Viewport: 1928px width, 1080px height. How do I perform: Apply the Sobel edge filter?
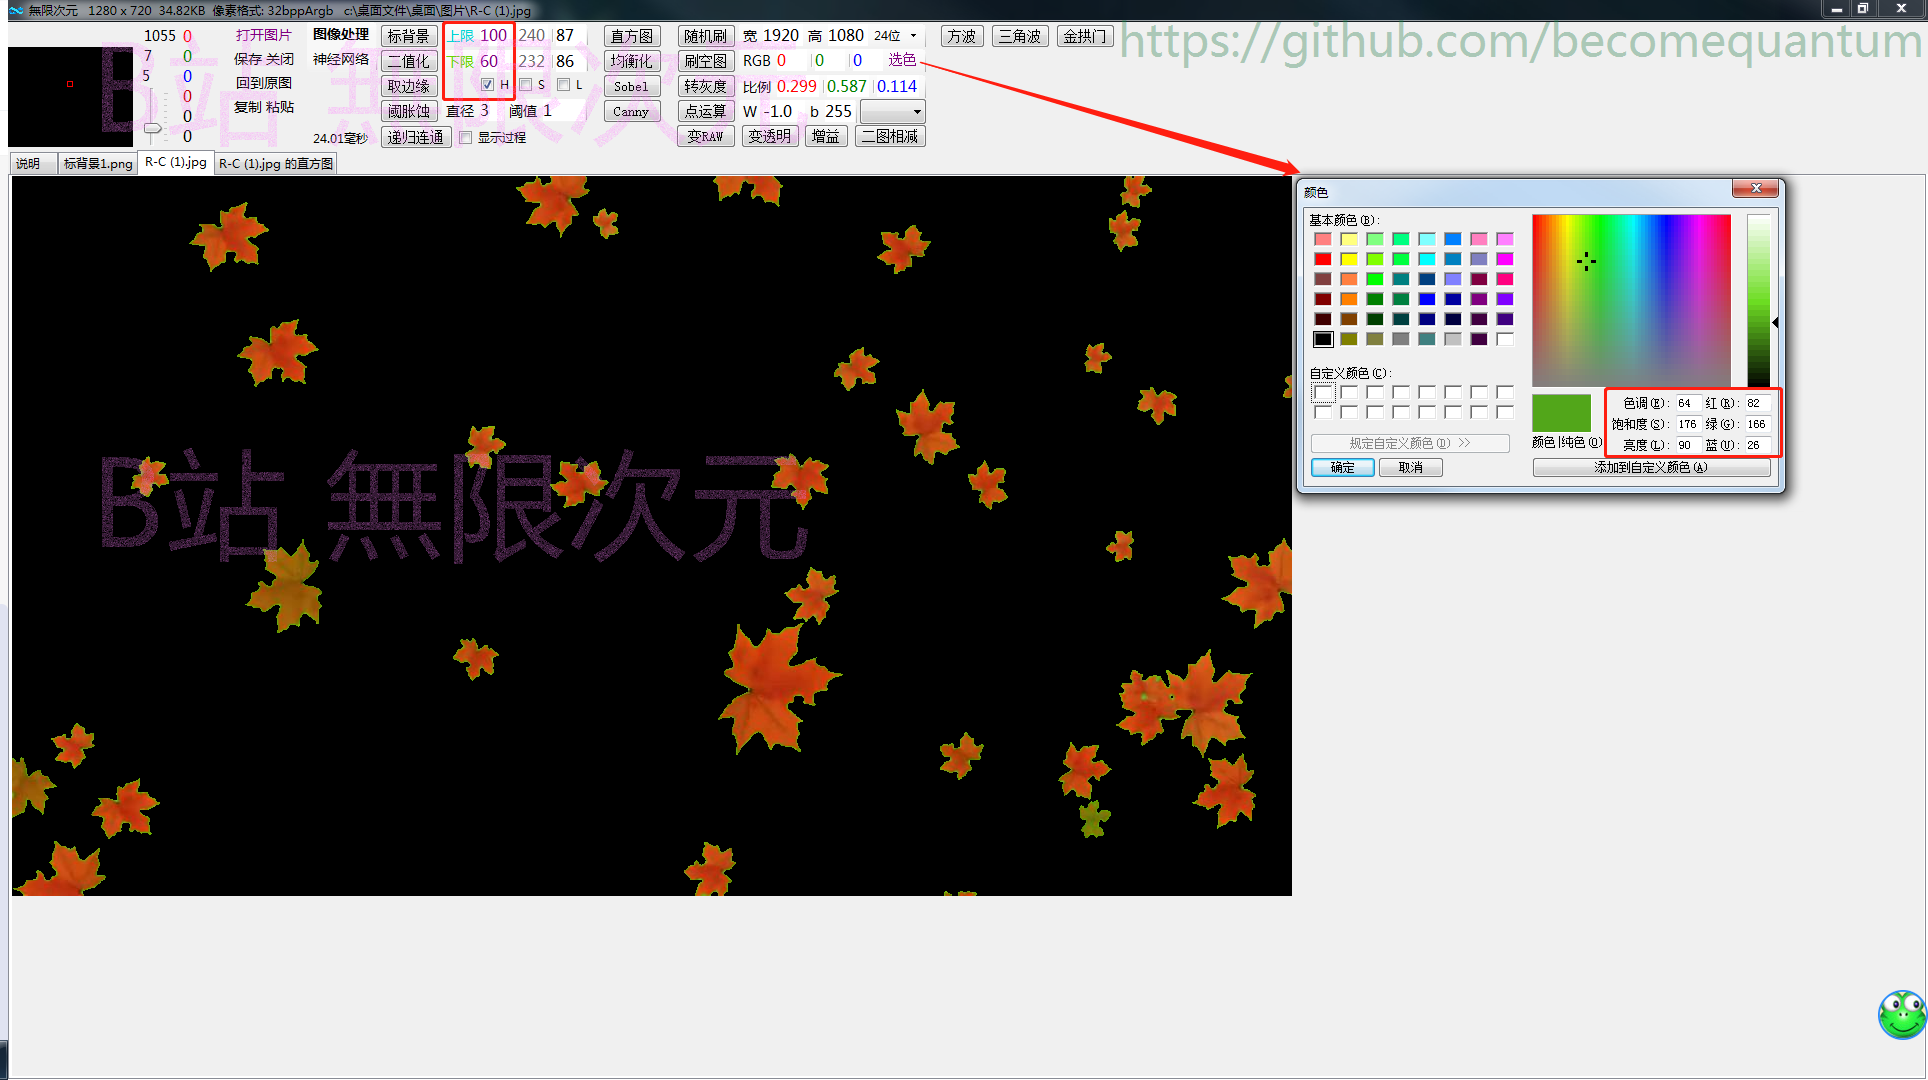click(631, 86)
